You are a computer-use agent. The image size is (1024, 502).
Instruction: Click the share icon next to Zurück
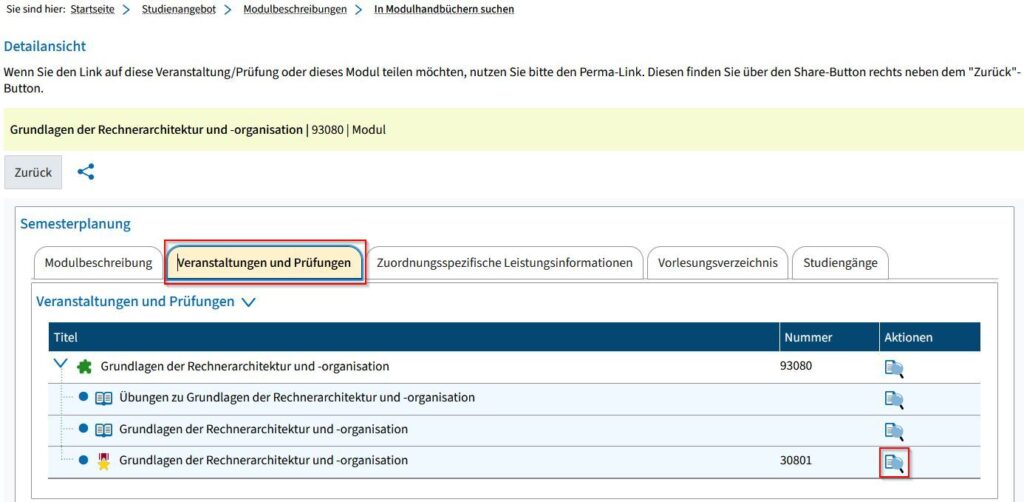[86, 172]
